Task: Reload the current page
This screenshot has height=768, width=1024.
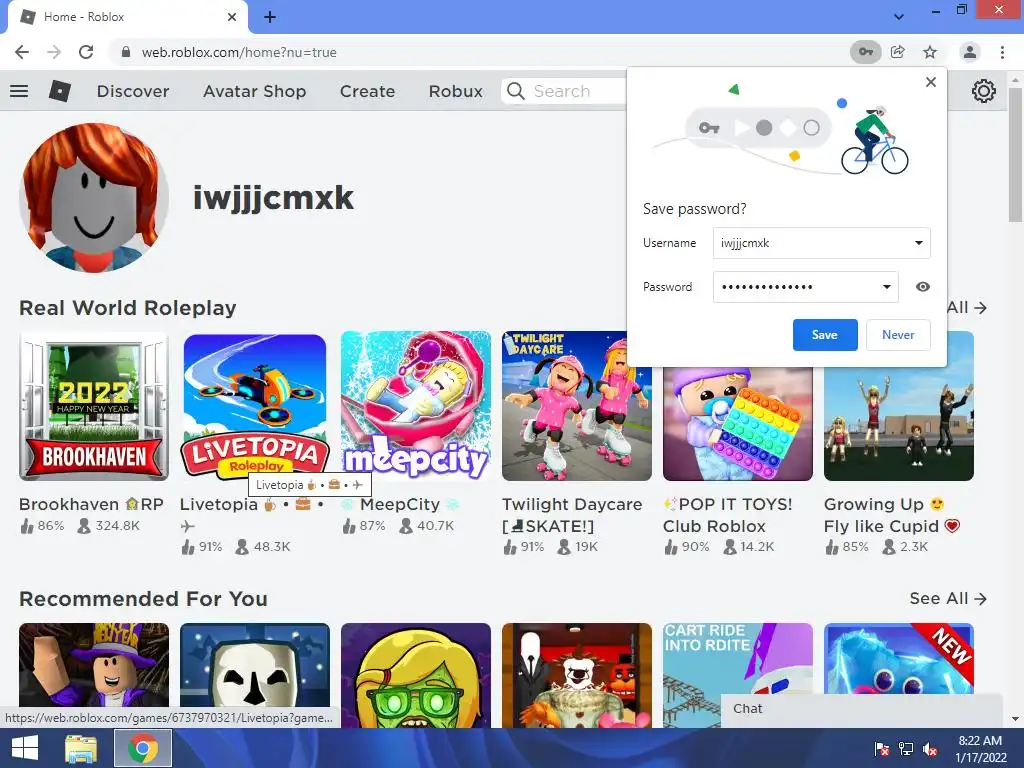Action: (86, 52)
